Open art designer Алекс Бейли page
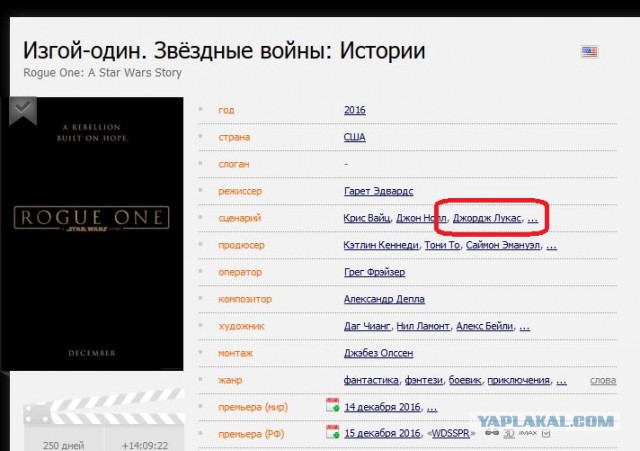The height and width of the screenshot is (451, 640). click(484, 326)
